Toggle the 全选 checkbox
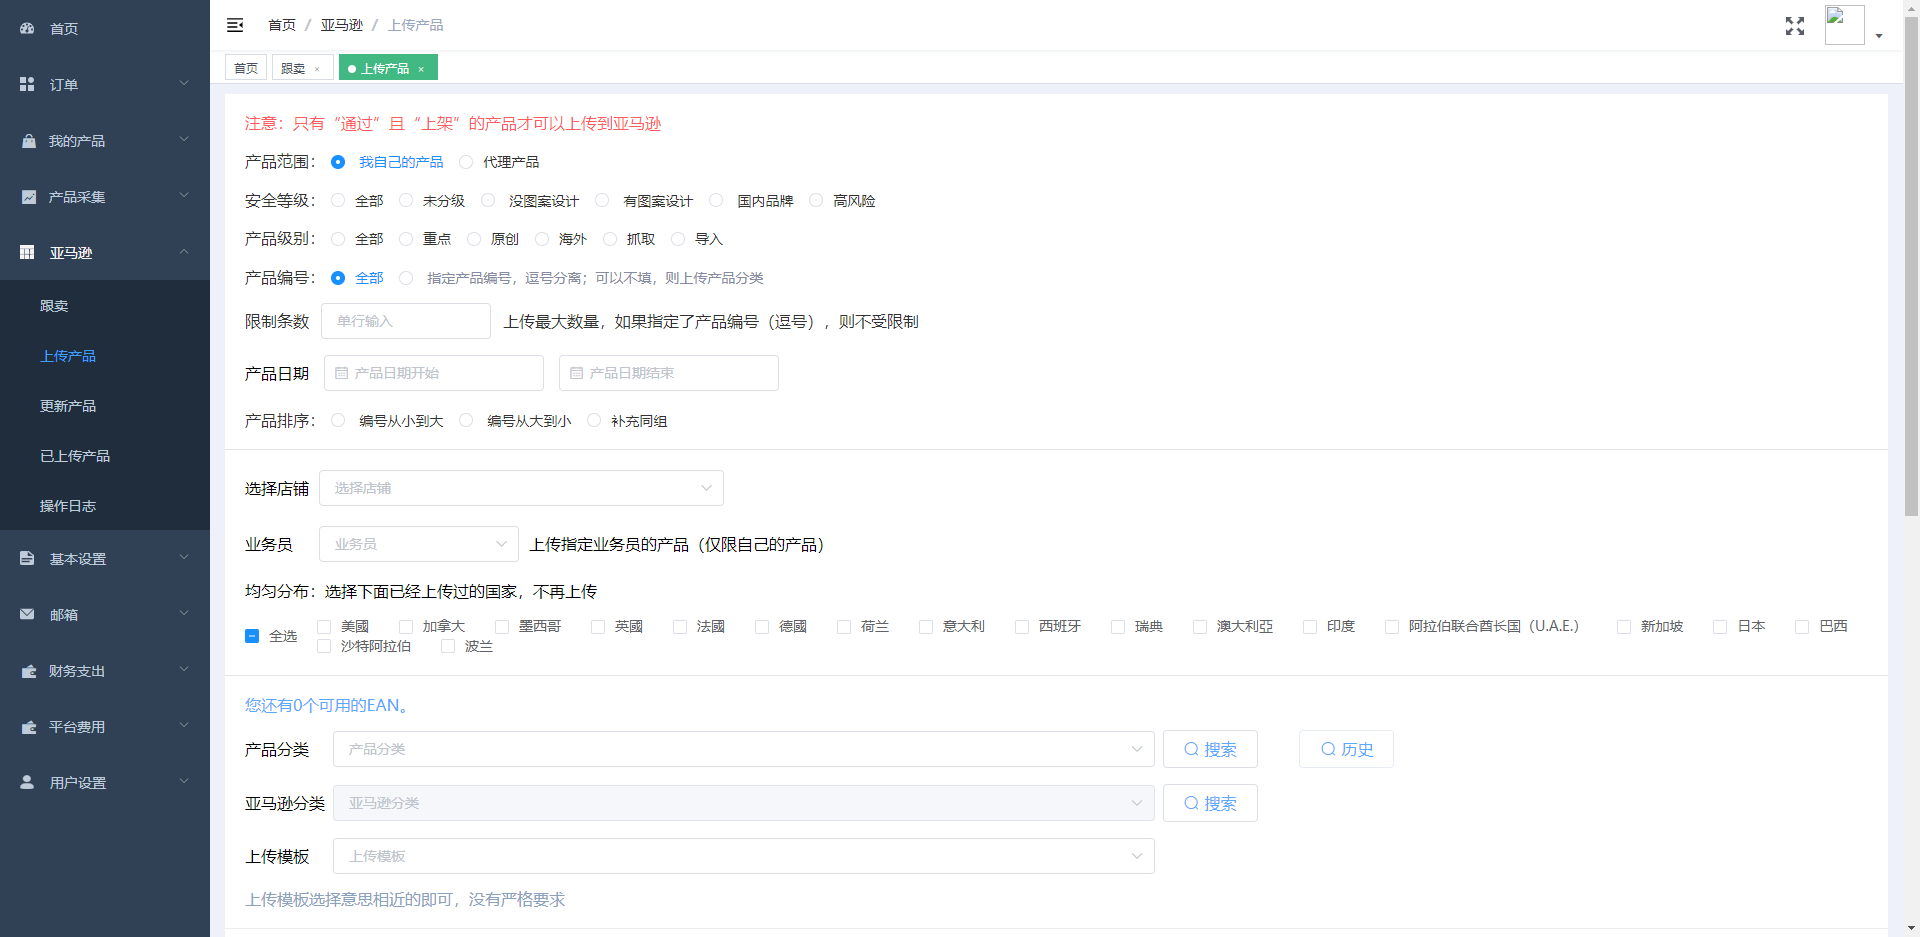This screenshot has height=937, width=1920. 252,636
